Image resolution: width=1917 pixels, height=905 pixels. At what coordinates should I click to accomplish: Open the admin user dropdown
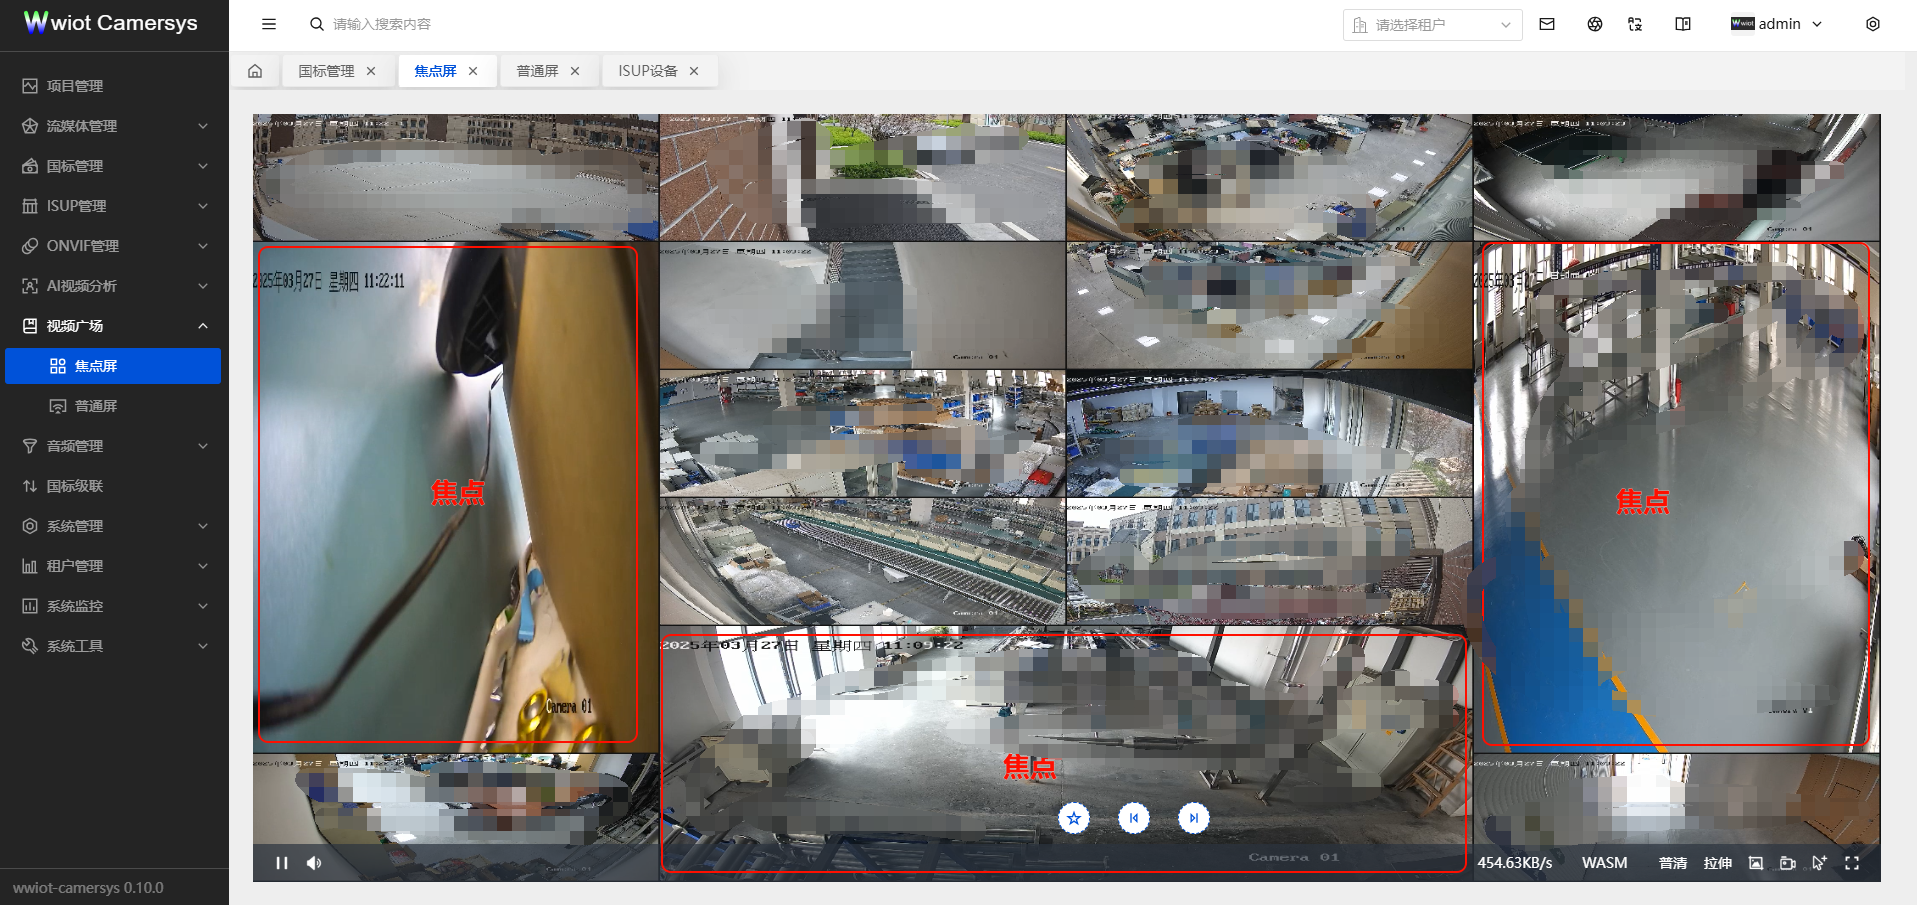[x=1777, y=24]
